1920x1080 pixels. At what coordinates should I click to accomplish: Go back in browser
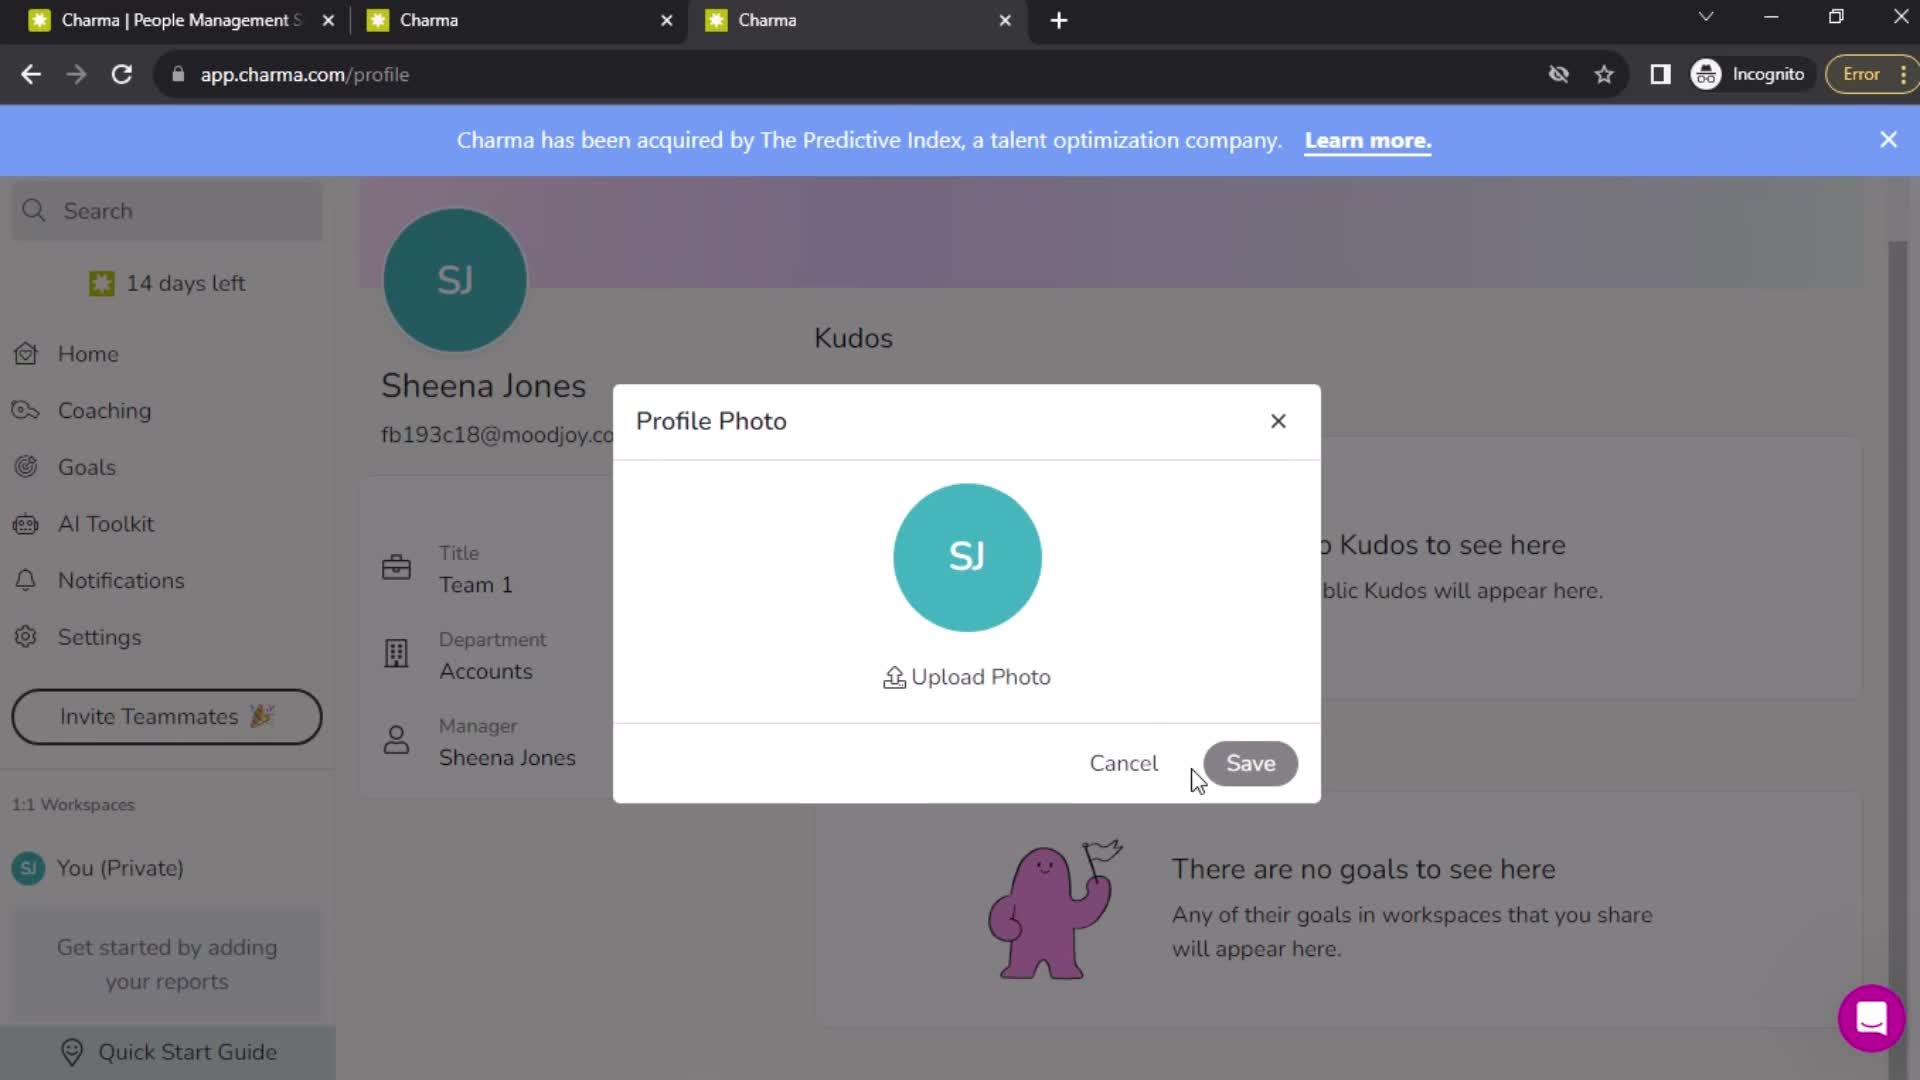point(31,74)
